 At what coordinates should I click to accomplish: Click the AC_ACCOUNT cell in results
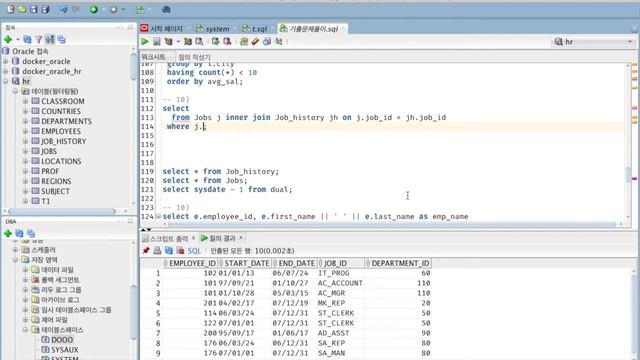pyautogui.click(x=340, y=283)
